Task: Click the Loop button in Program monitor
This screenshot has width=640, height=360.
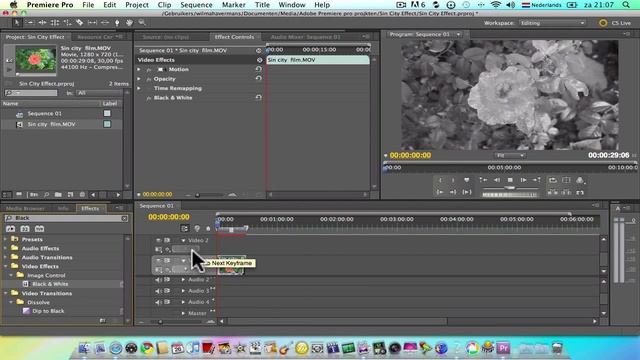Action: coord(553,180)
